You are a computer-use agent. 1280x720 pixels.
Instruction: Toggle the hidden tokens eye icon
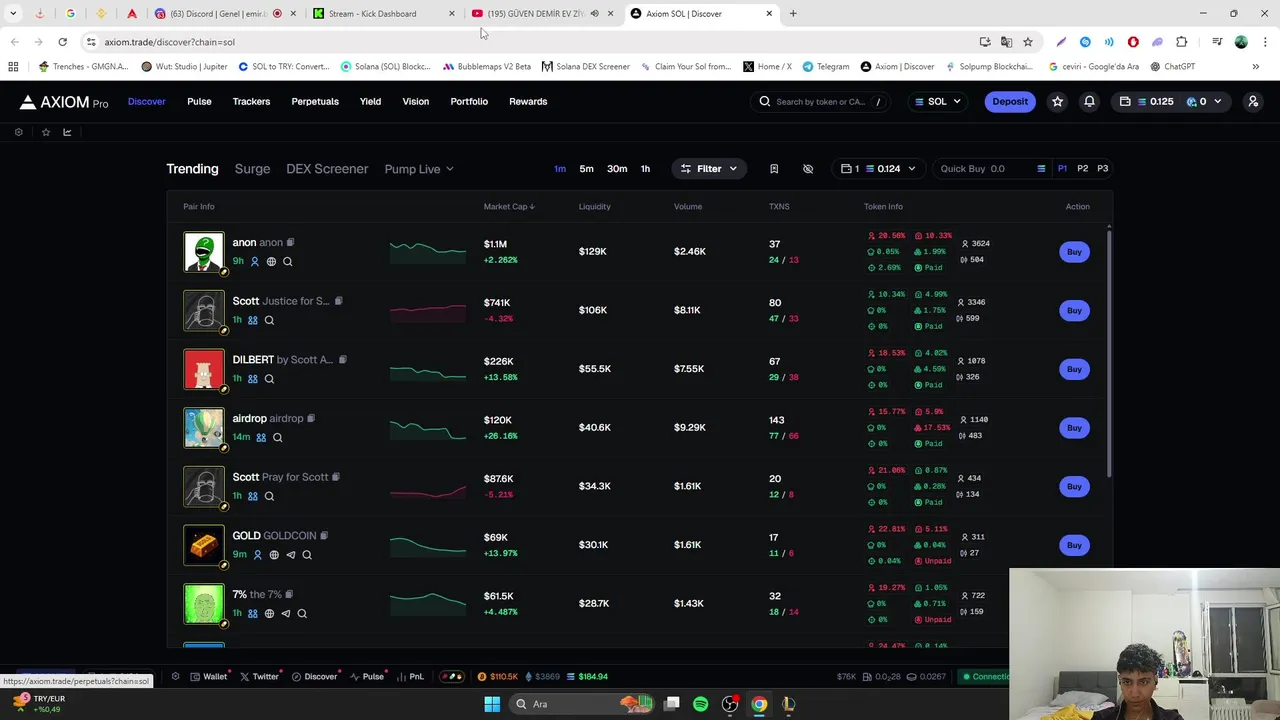pyautogui.click(x=808, y=169)
